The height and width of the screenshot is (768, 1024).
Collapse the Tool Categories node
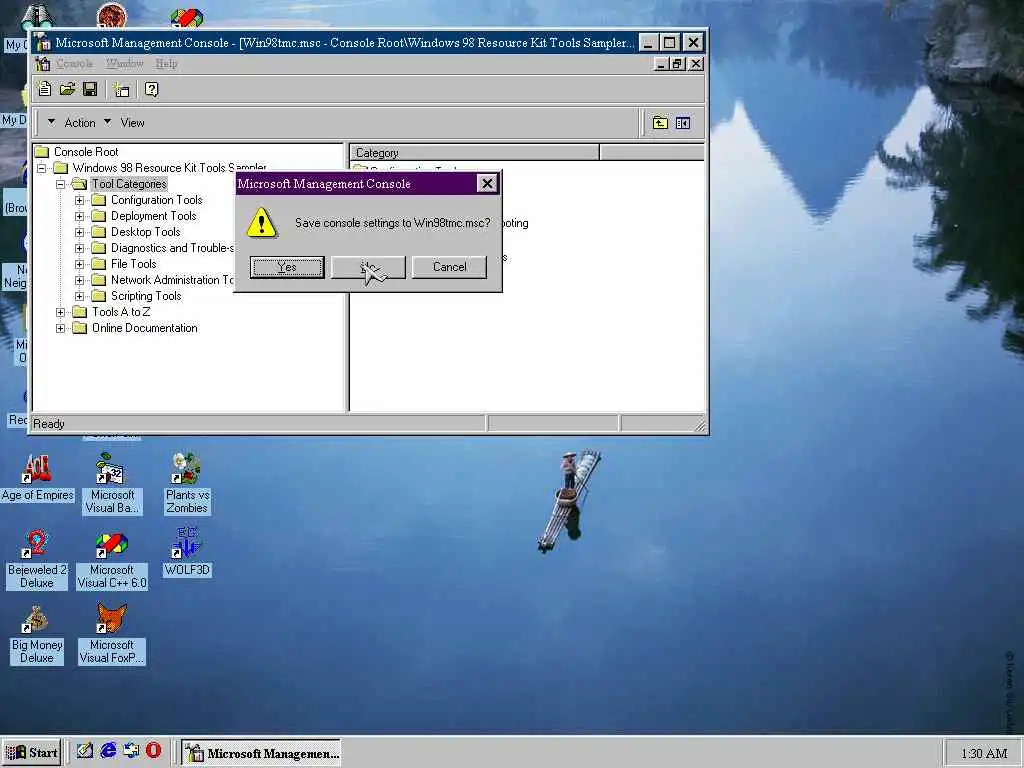(x=60, y=185)
